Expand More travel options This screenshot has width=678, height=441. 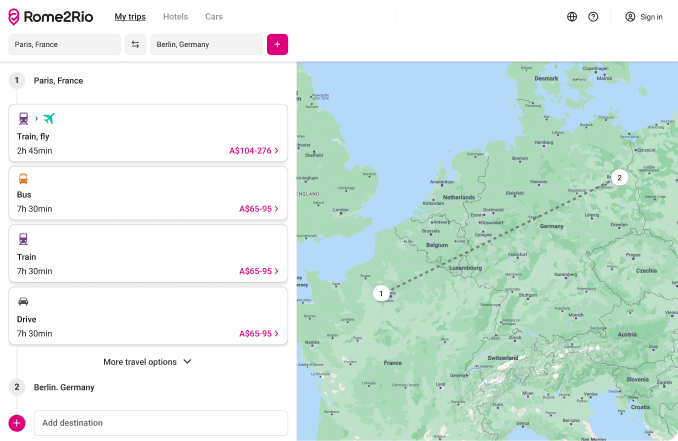click(147, 362)
